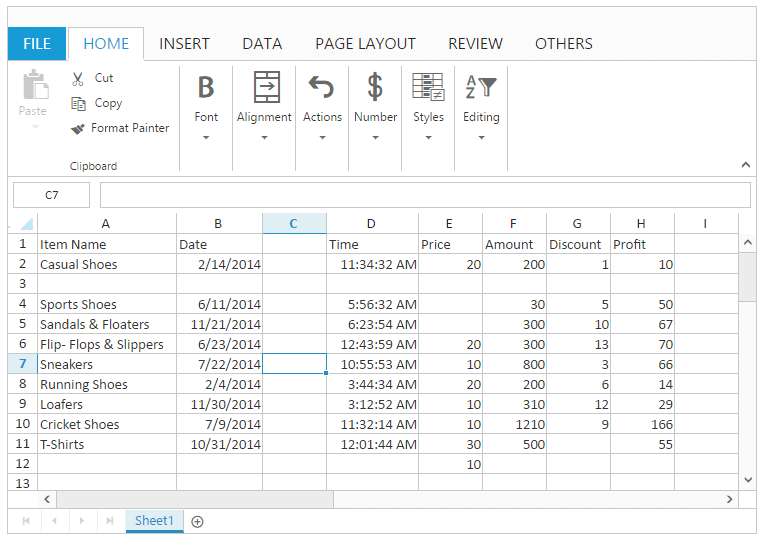
Task: Click the Name Box showing C7
Action: pyautogui.click(x=52, y=195)
